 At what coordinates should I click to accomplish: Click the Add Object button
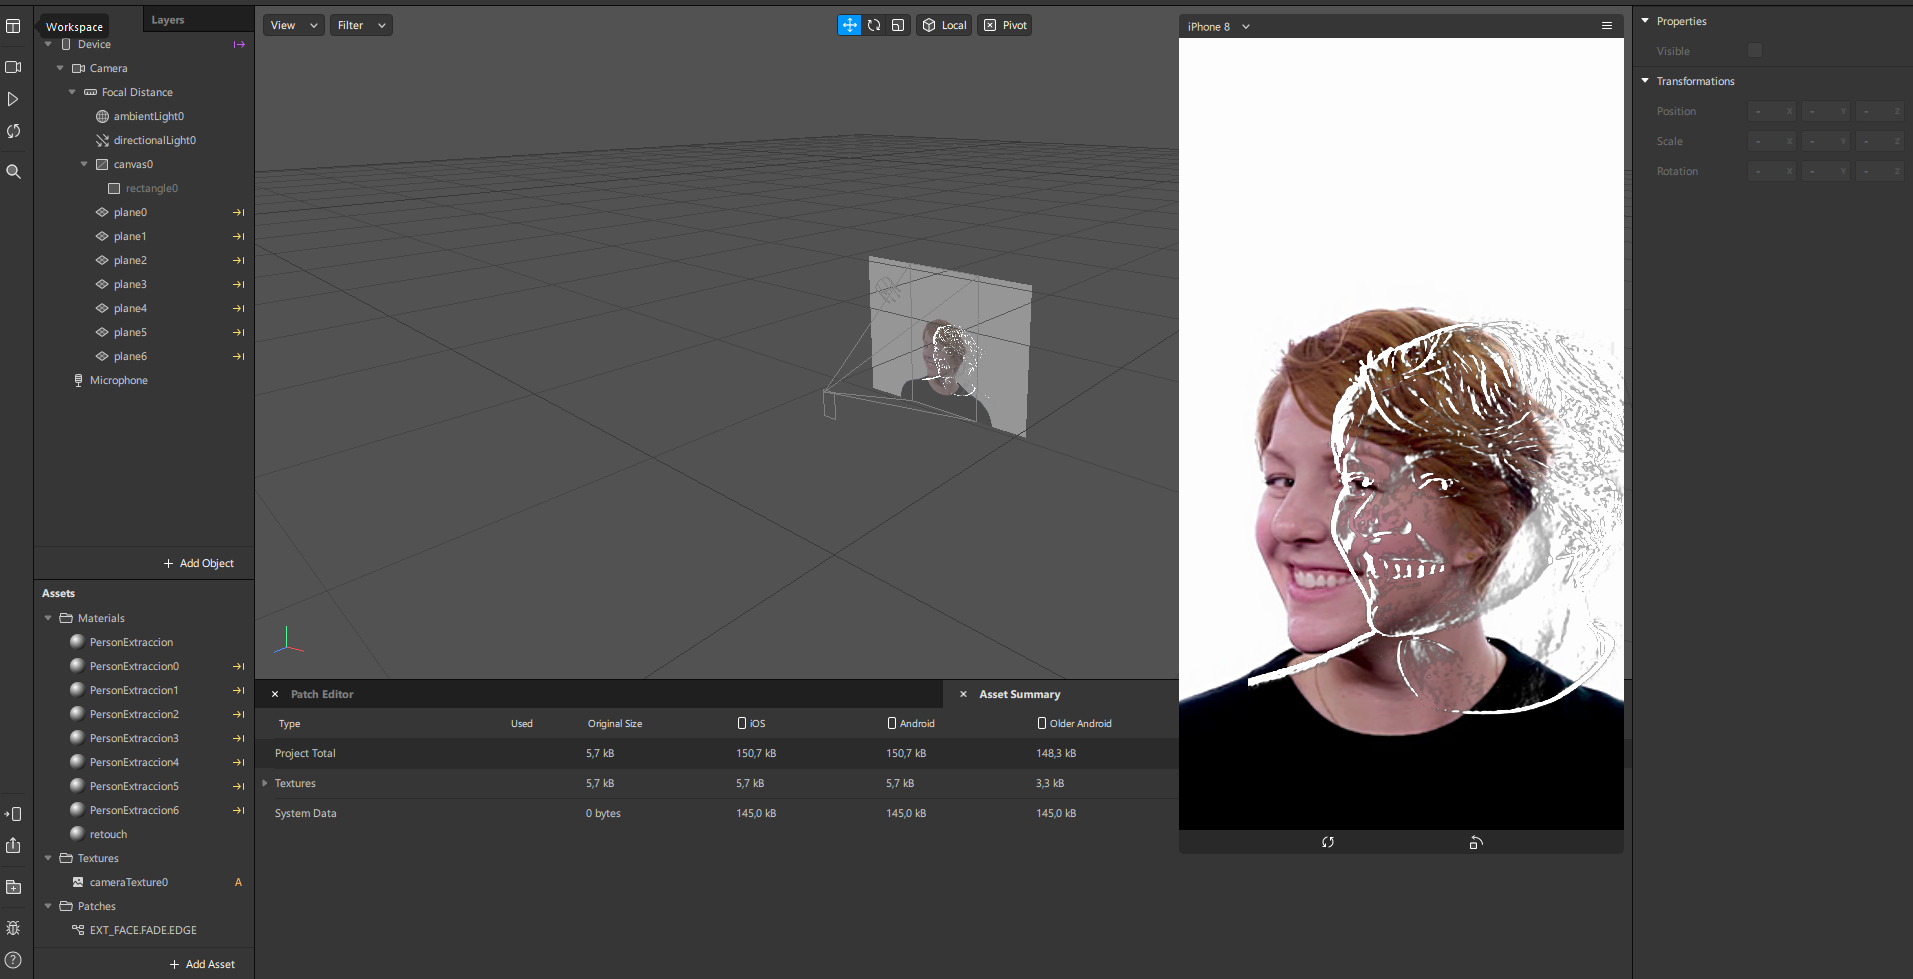(x=198, y=564)
